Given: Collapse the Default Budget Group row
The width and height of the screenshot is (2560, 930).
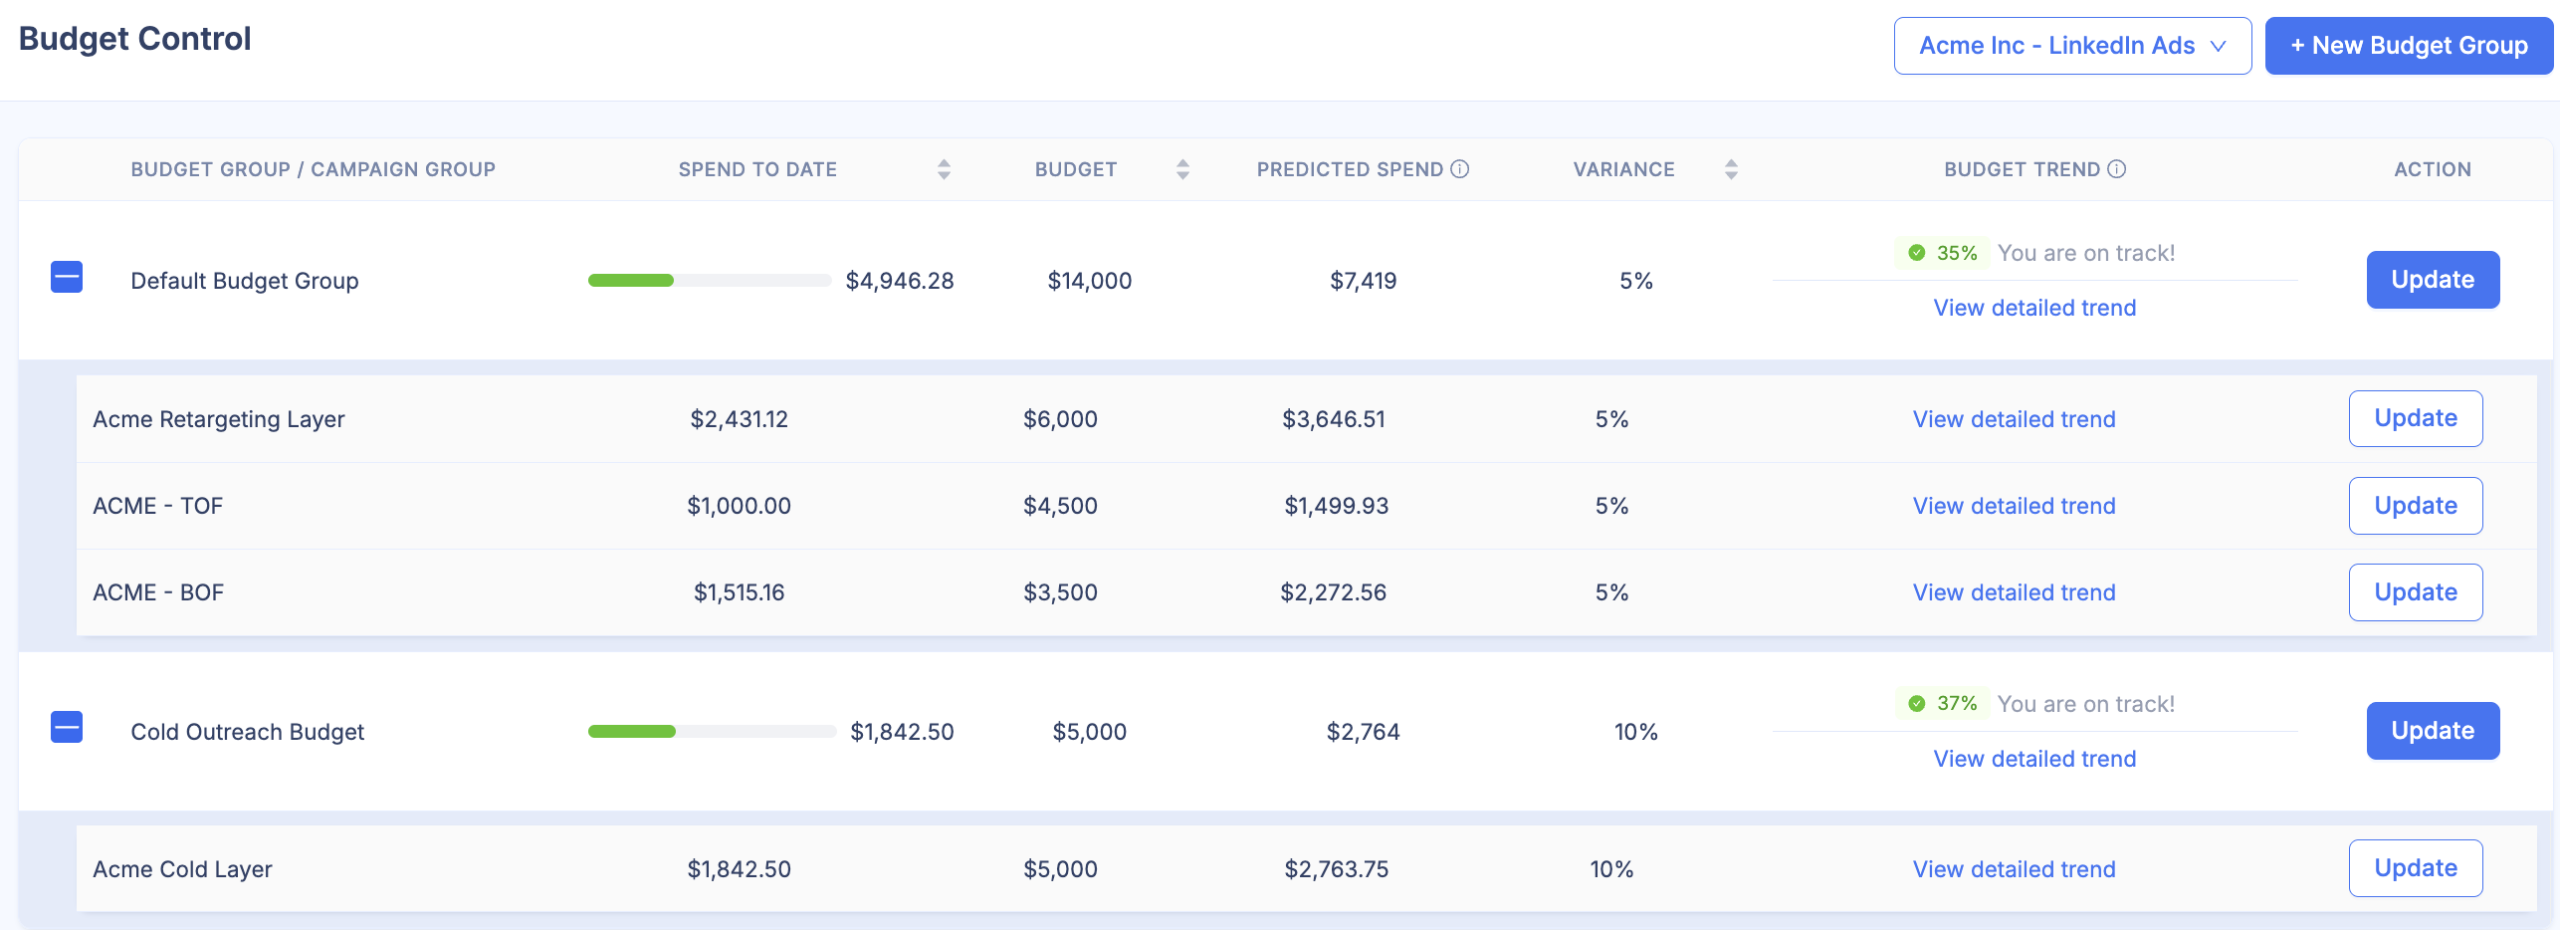Looking at the screenshot, I should pos(67,277).
